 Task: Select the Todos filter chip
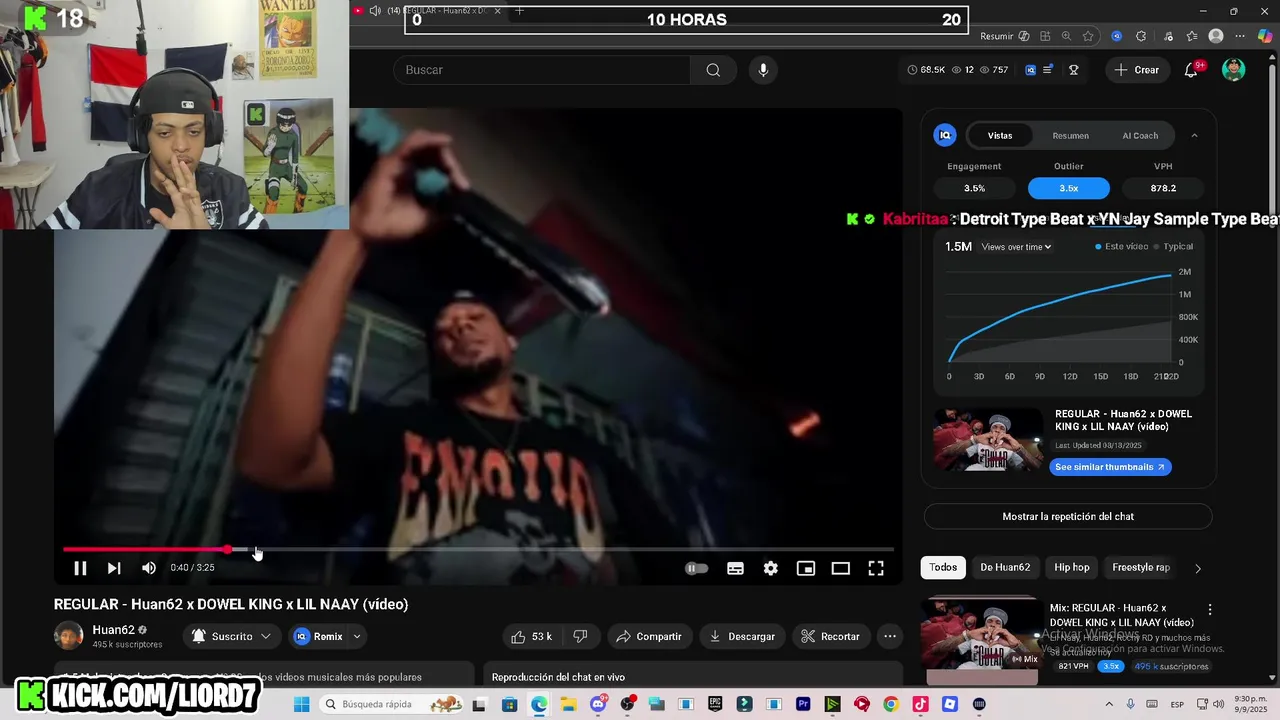[x=943, y=567]
